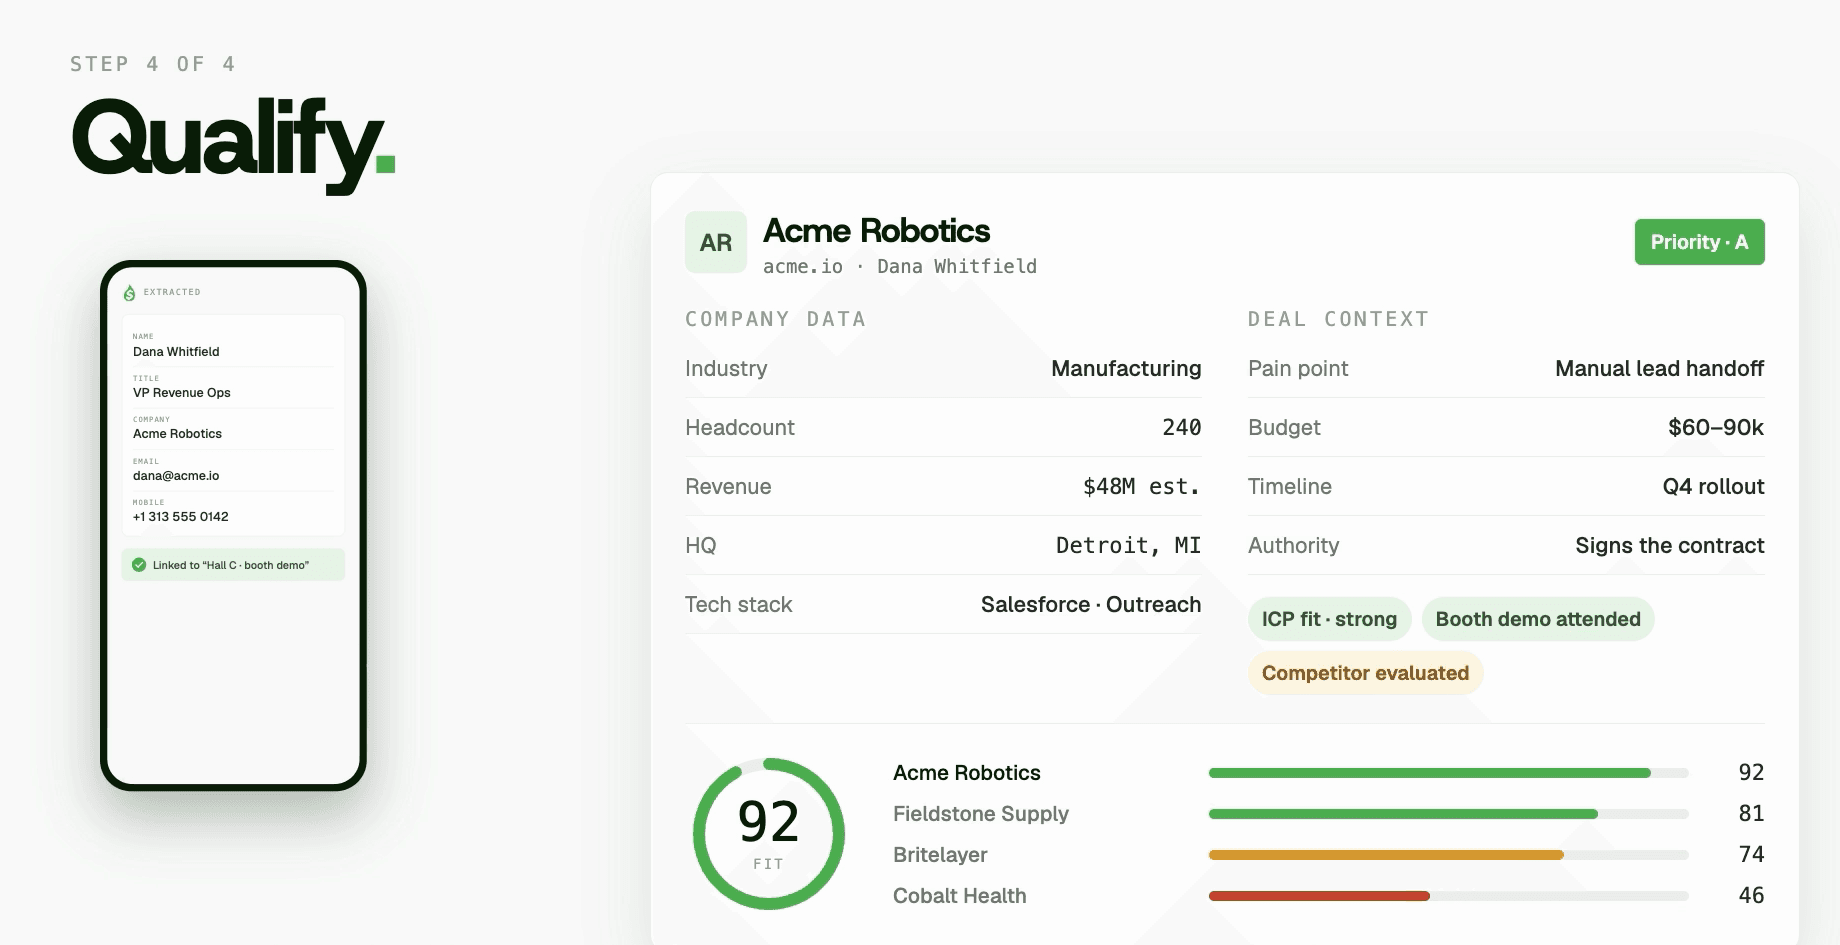This screenshot has height=945, width=1840.
Task: Click the Tech stack row label
Action: 738,605
